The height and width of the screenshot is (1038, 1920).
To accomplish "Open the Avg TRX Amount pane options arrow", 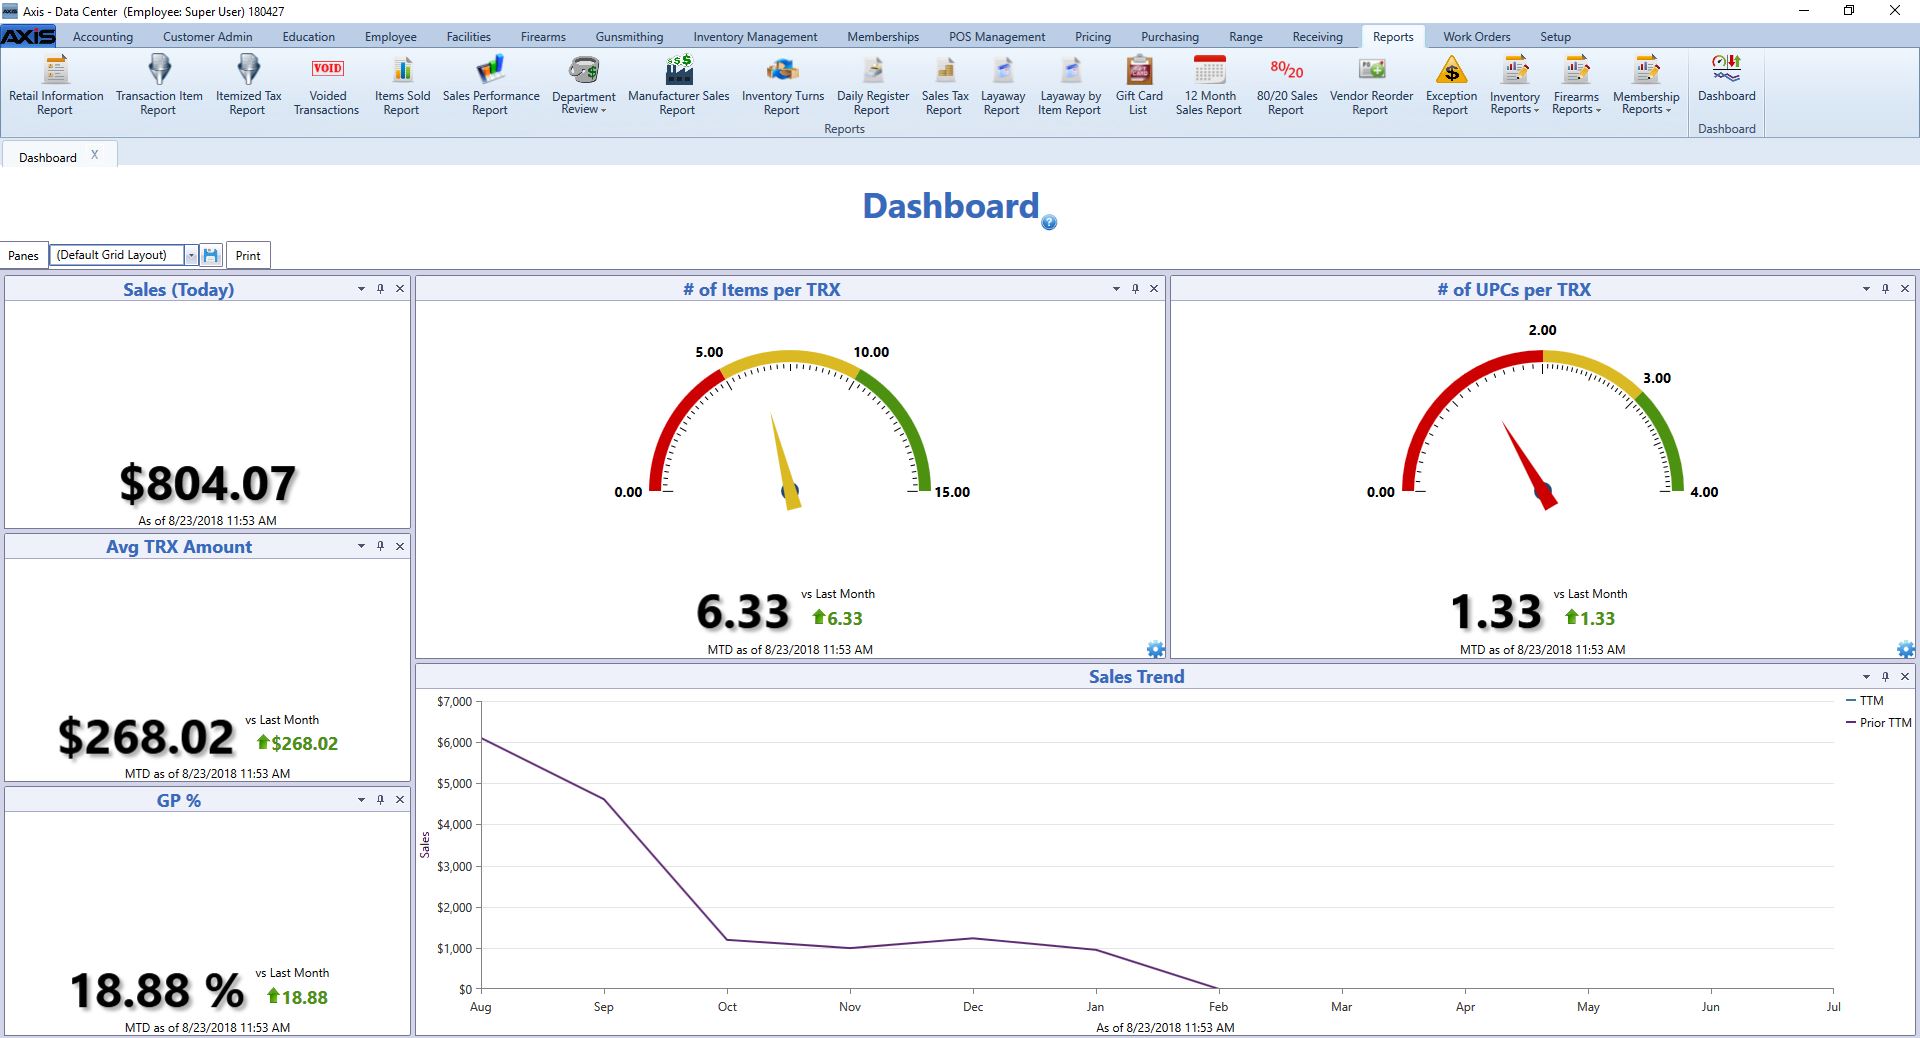I will click(x=361, y=546).
